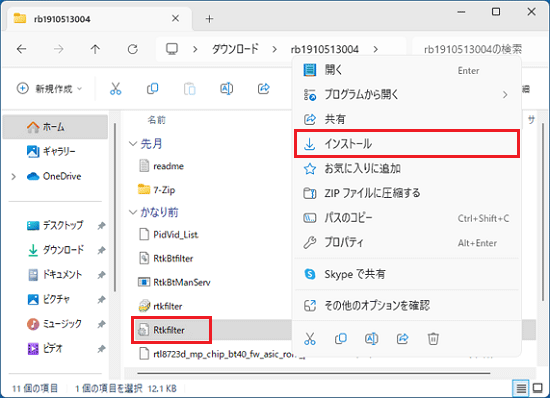Unpin デスクトップ from quick access

pyautogui.click(x=101, y=225)
